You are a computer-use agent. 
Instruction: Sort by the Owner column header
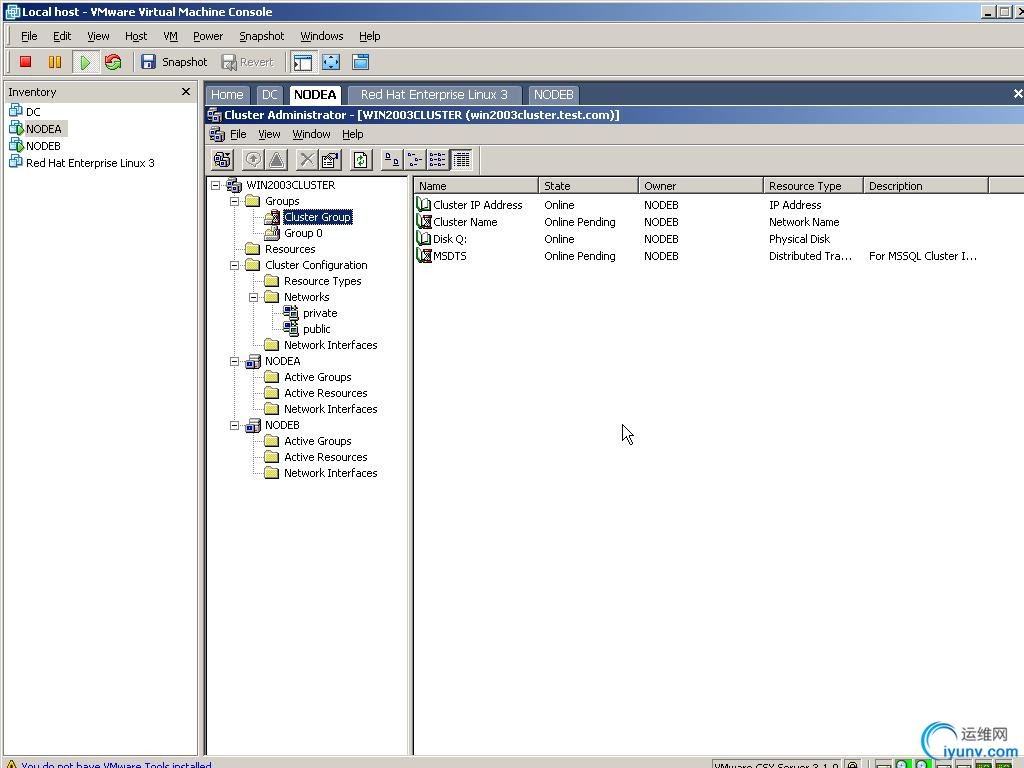point(701,186)
